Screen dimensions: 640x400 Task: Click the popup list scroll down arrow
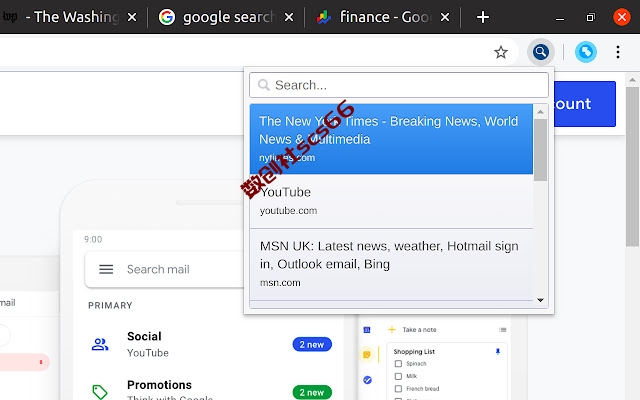540,300
